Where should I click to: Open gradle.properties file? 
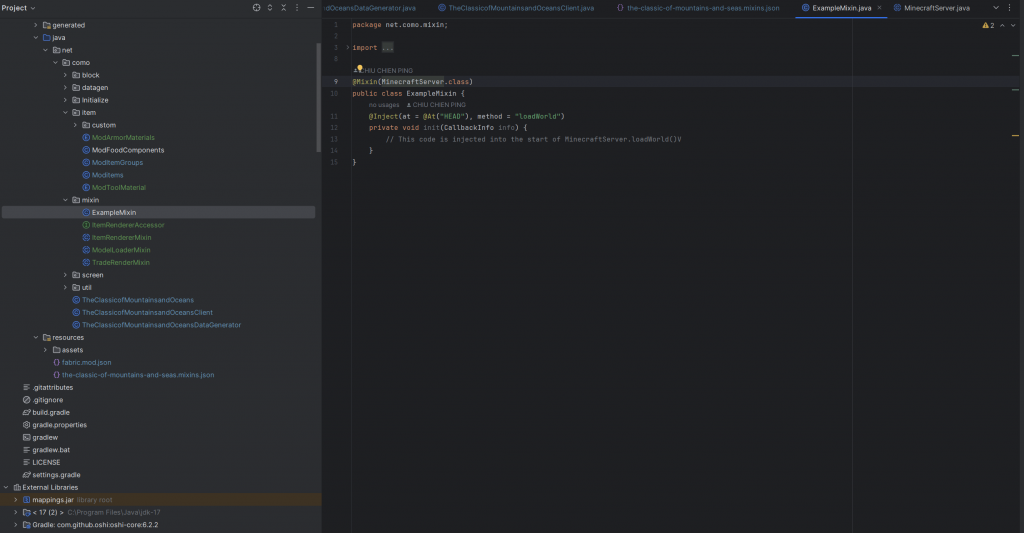(59, 425)
